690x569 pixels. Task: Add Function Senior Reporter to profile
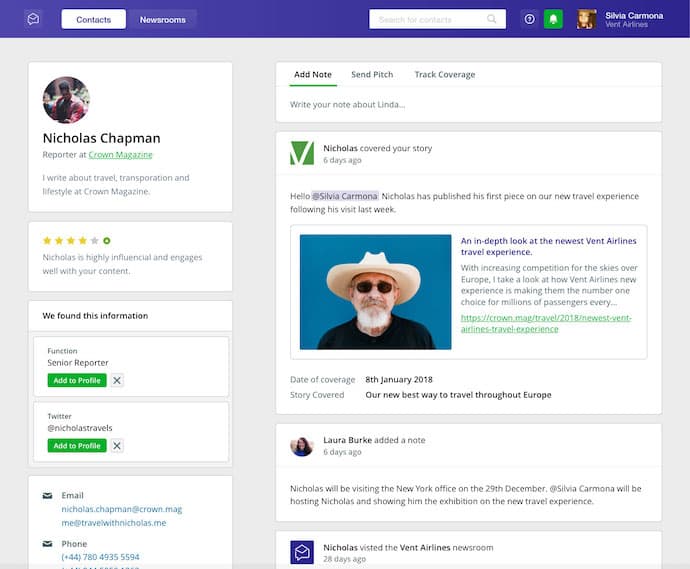(76, 380)
